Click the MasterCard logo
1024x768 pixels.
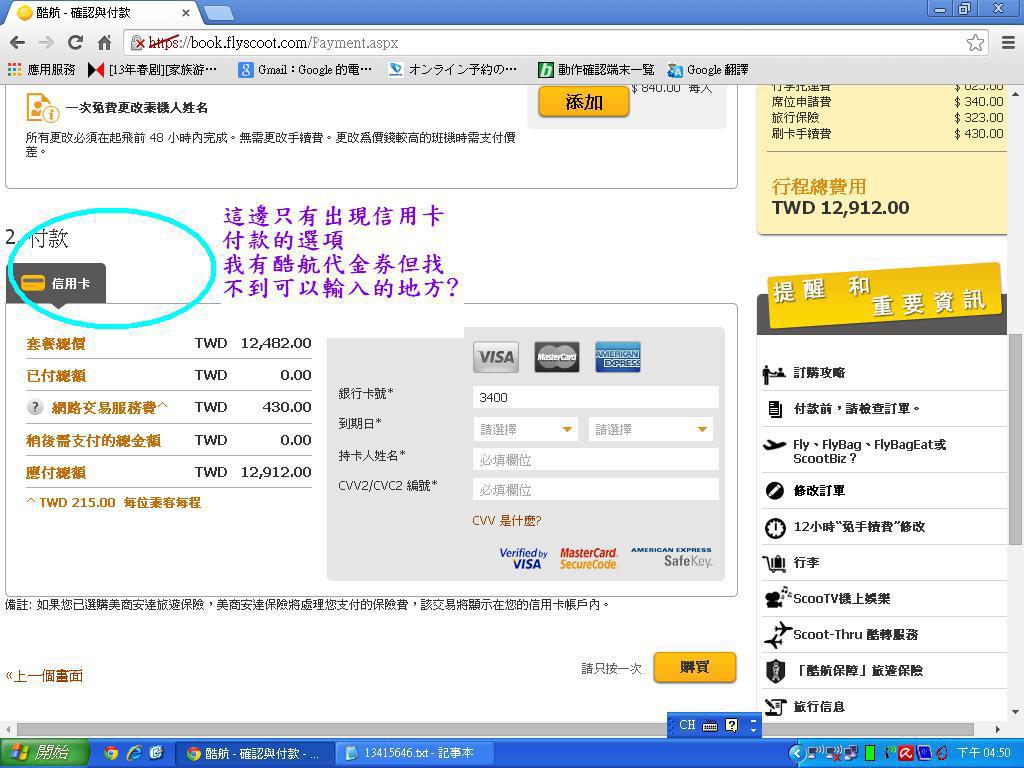(x=556, y=357)
